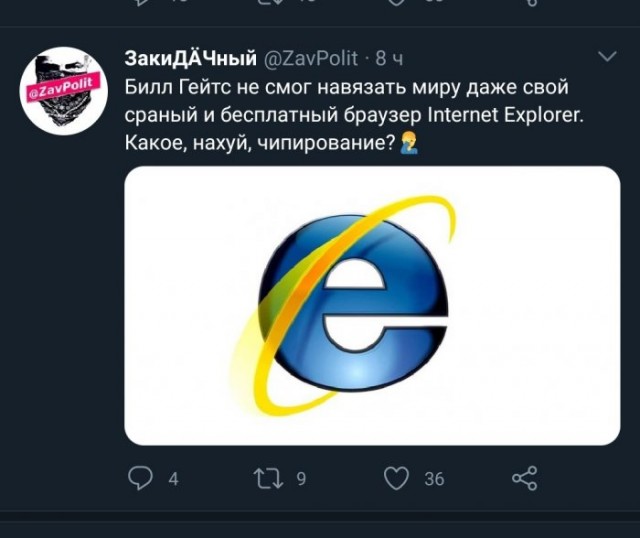Click the words 'Internet Explorer' in the tweet

point(503,115)
